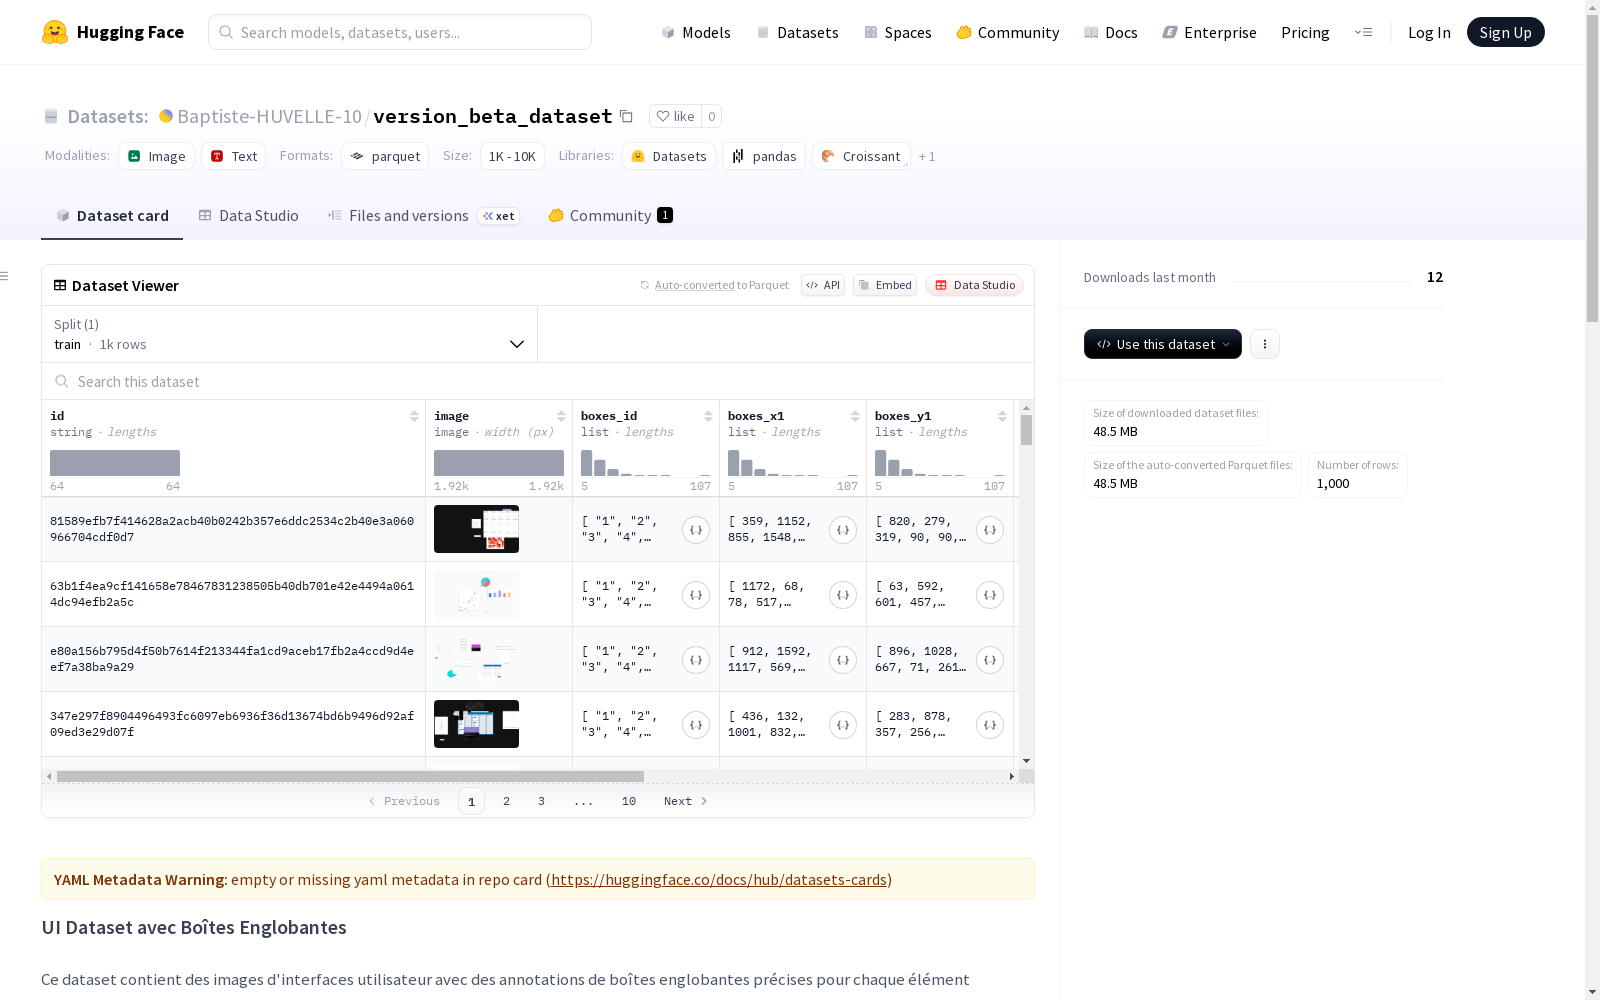Image resolution: width=1600 pixels, height=1000 pixels.
Task: Click Log In
Action: point(1429,32)
